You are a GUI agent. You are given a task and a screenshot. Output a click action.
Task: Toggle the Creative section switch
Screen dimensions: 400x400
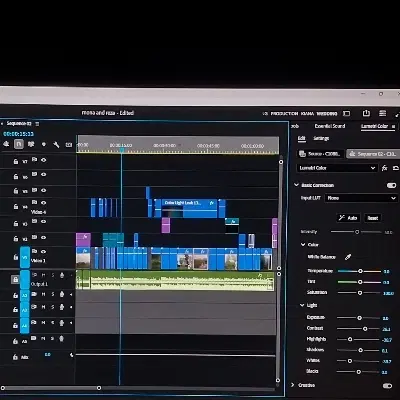387,386
